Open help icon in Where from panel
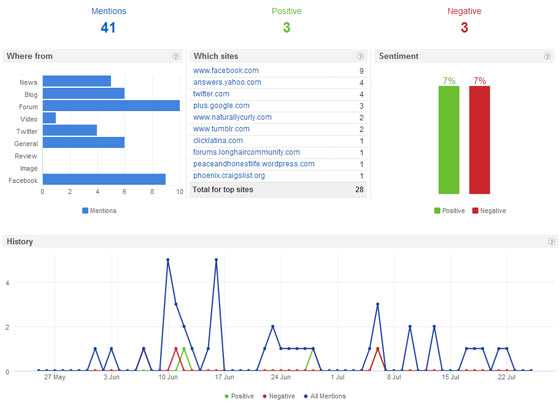560x407 pixels. pos(175,56)
